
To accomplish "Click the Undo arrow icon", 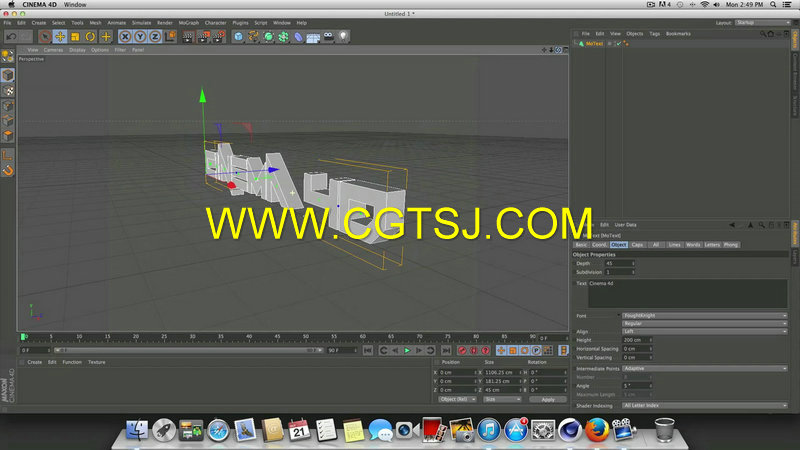I will 11,36.
